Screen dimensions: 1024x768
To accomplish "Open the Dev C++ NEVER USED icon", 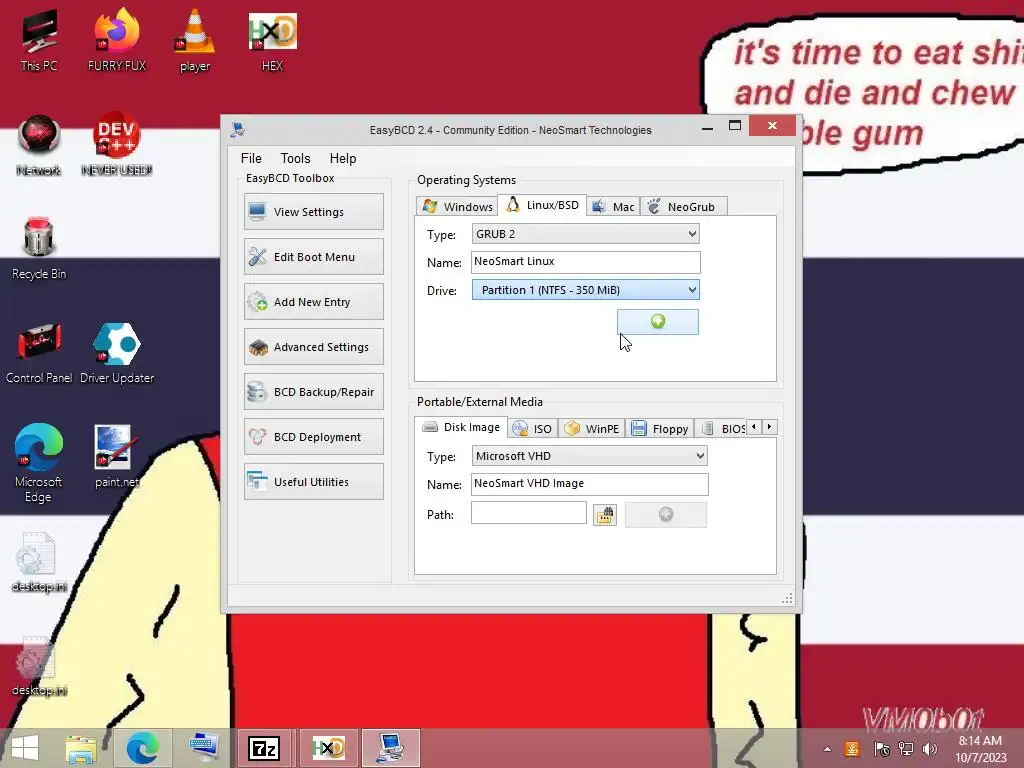I will (x=117, y=146).
